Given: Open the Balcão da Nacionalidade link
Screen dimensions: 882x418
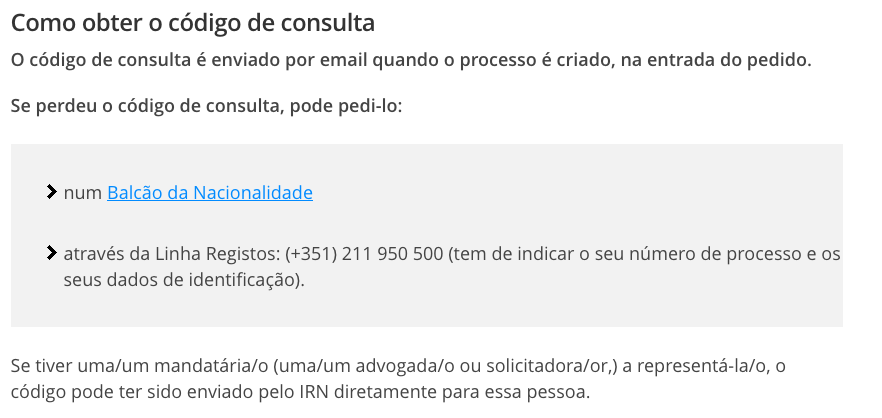Looking at the screenshot, I should 210,193.
